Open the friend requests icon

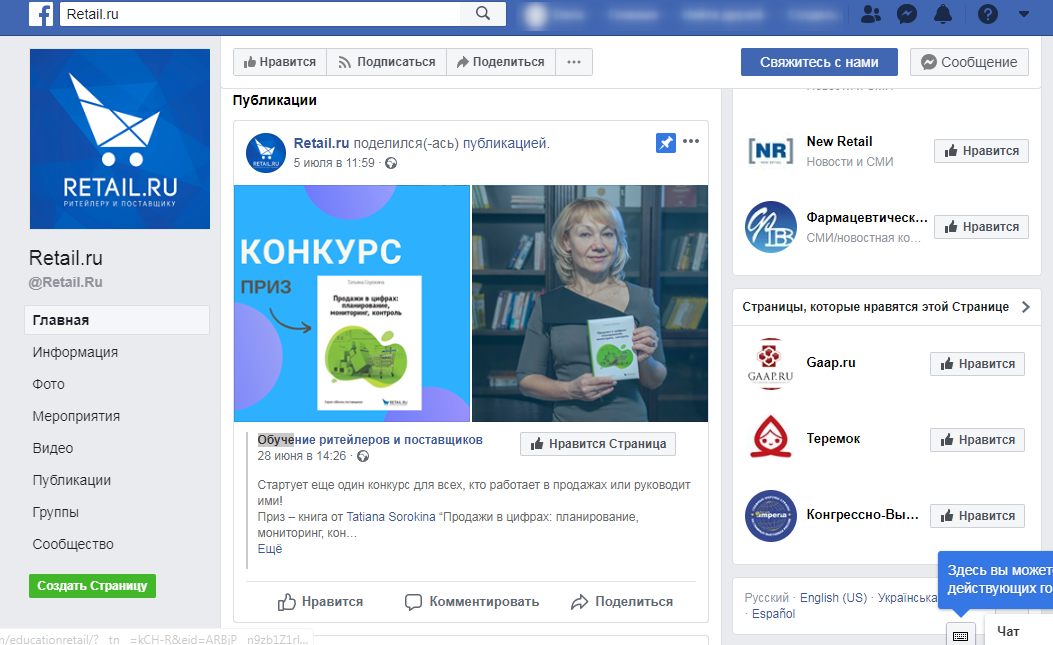[x=870, y=14]
